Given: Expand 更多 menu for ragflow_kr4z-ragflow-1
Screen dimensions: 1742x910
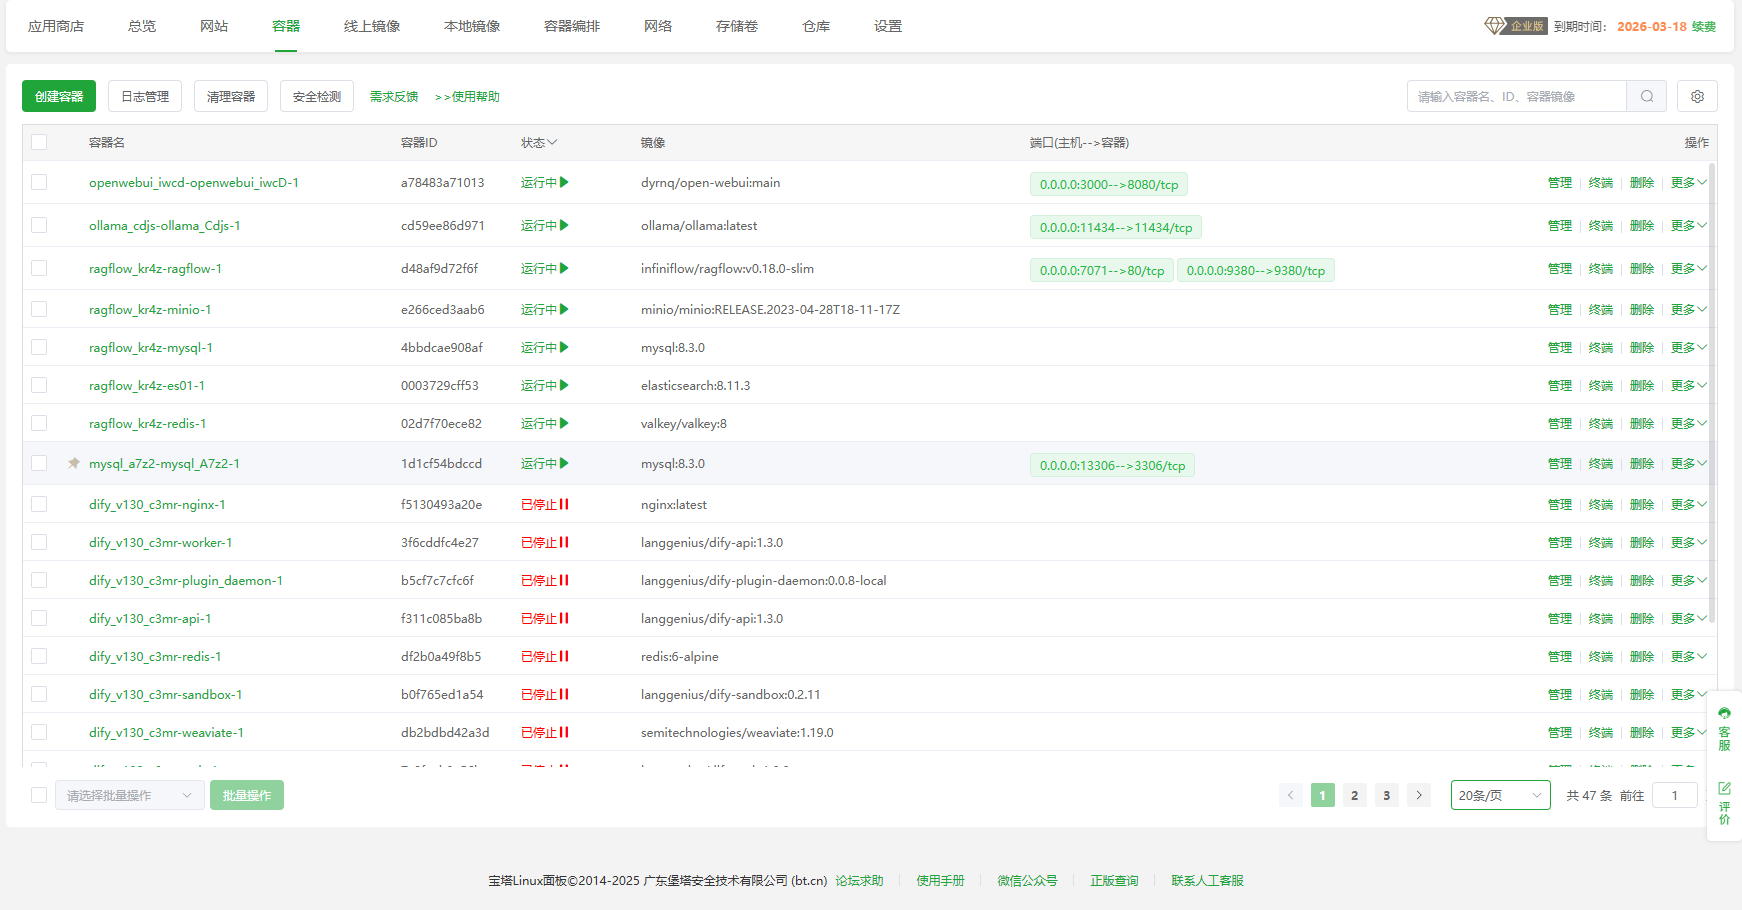Looking at the screenshot, I should tap(1688, 269).
